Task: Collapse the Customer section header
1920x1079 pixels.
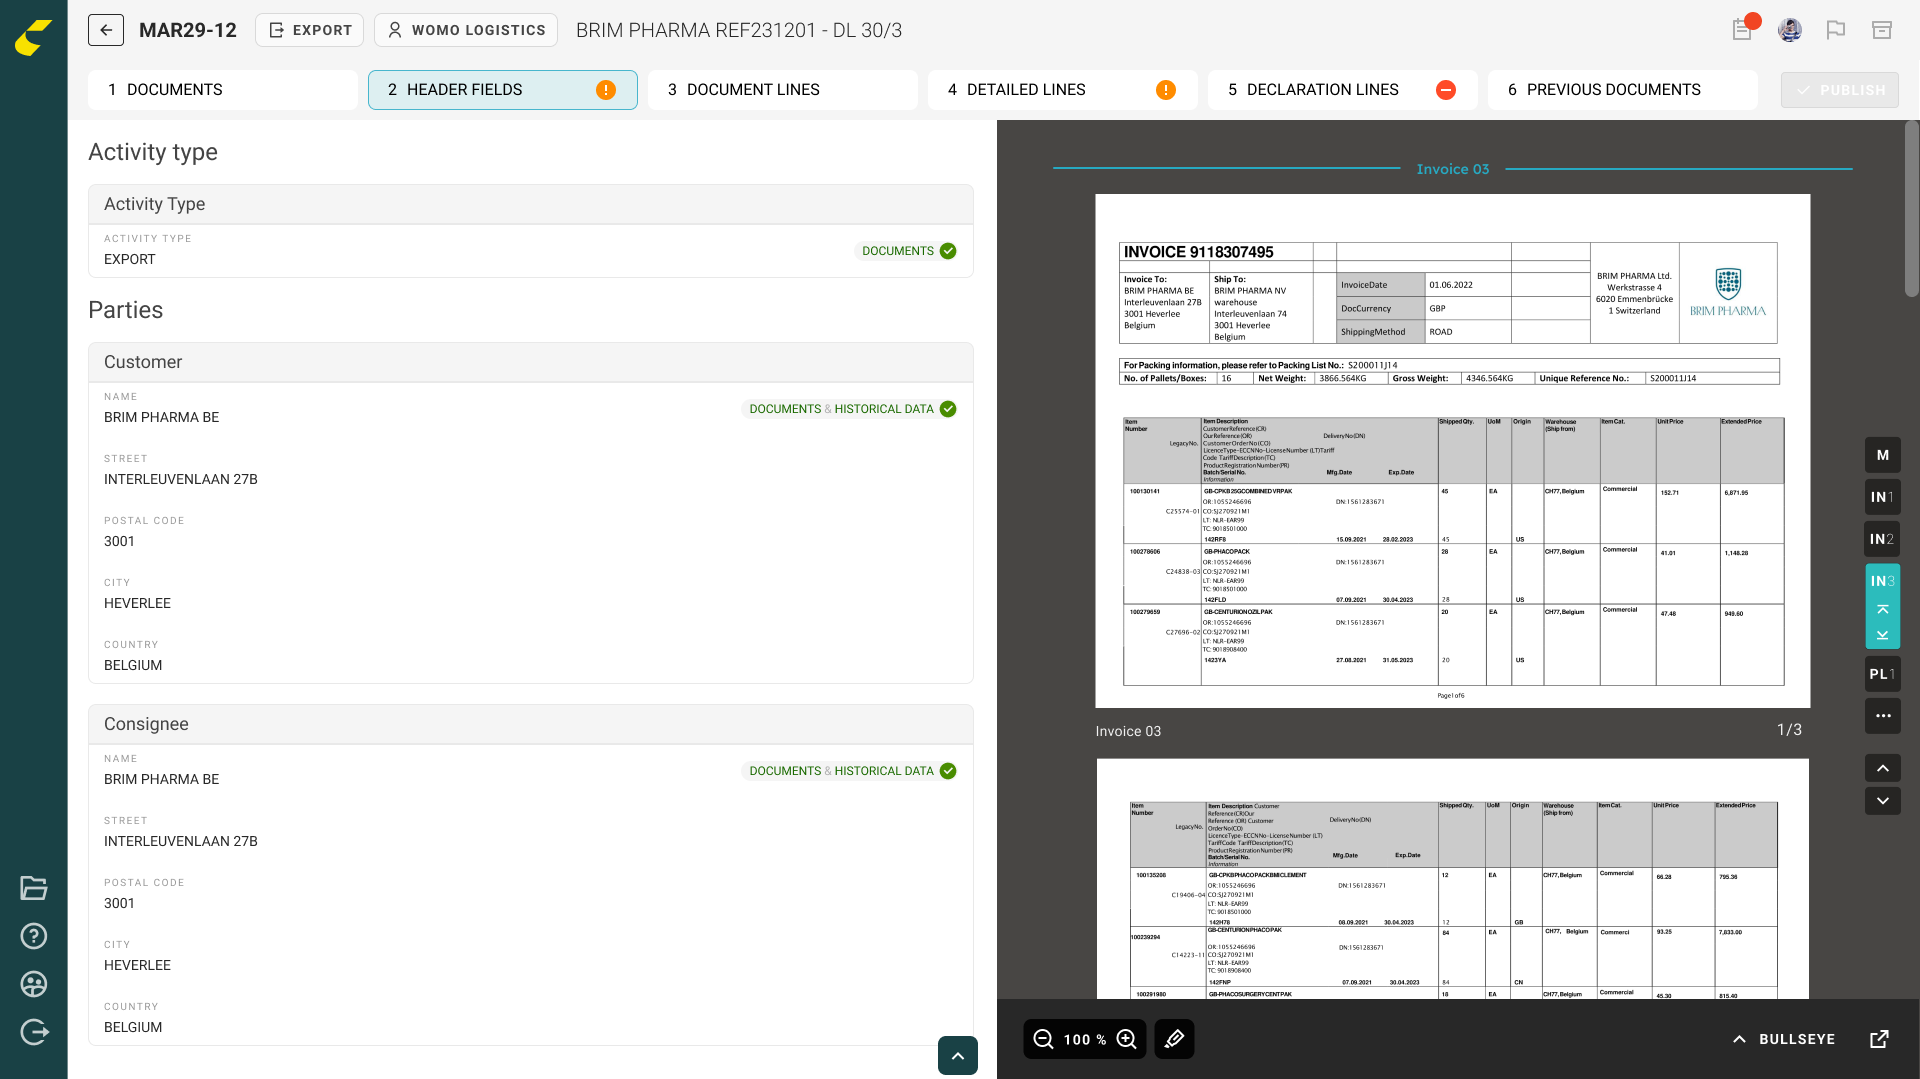Action: (x=531, y=362)
